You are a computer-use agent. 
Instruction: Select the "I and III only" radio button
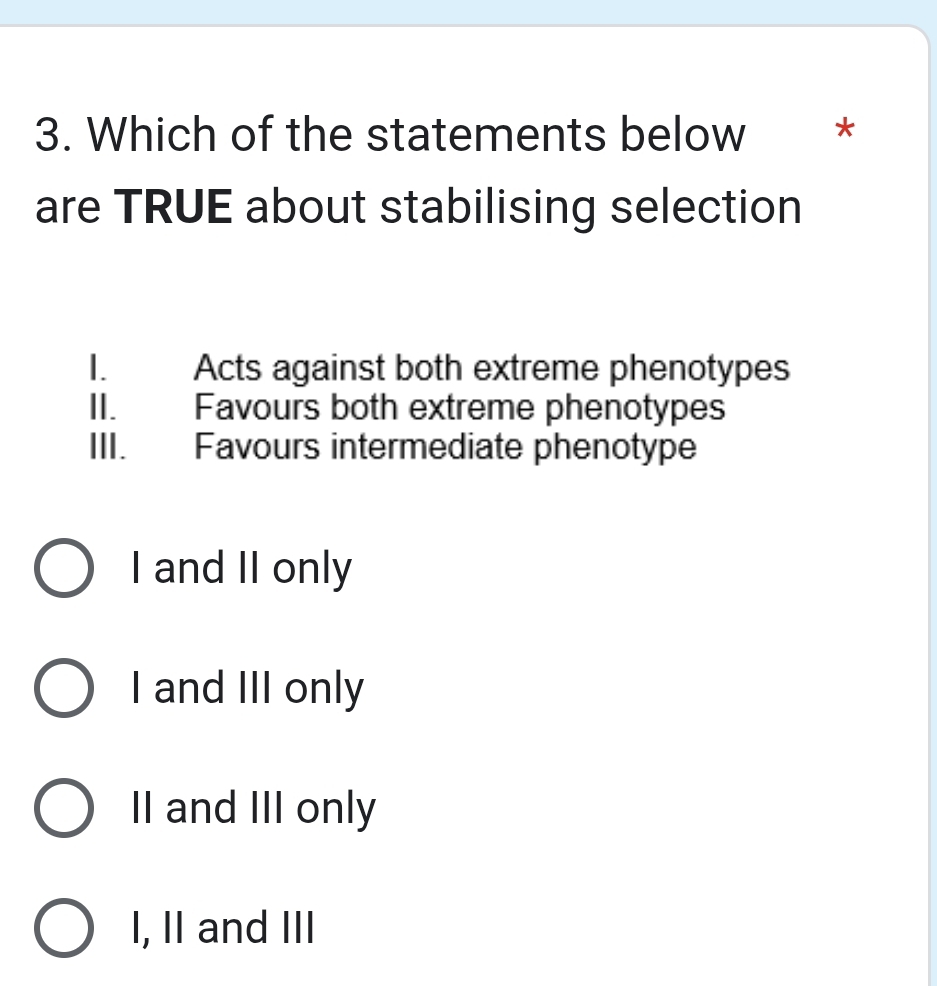click(x=63, y=689)
